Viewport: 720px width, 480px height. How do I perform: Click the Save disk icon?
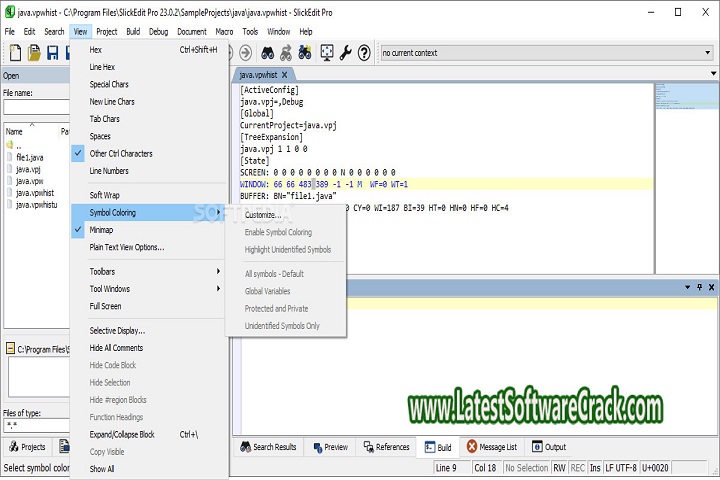tap(52, 53)
